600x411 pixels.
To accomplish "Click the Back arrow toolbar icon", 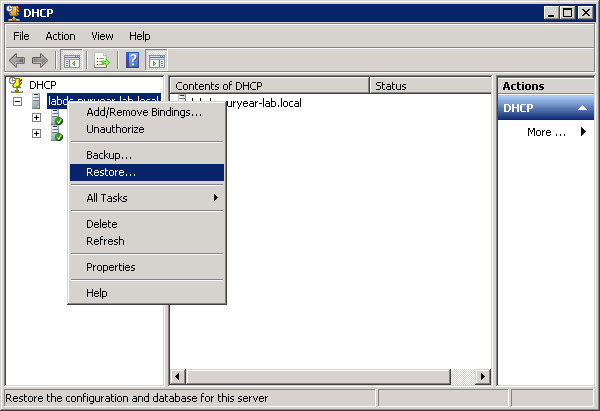I will click(17, 60).
